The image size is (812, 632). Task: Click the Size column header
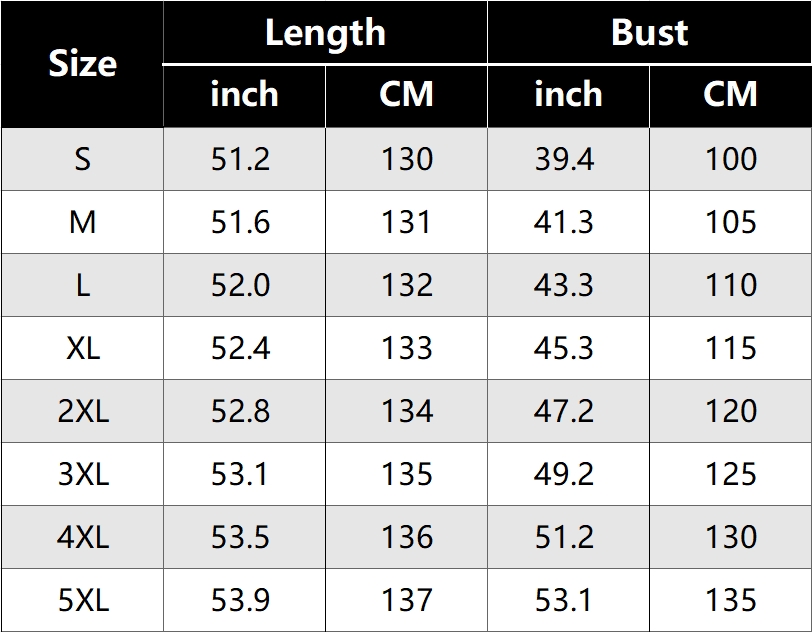[82, 64]
